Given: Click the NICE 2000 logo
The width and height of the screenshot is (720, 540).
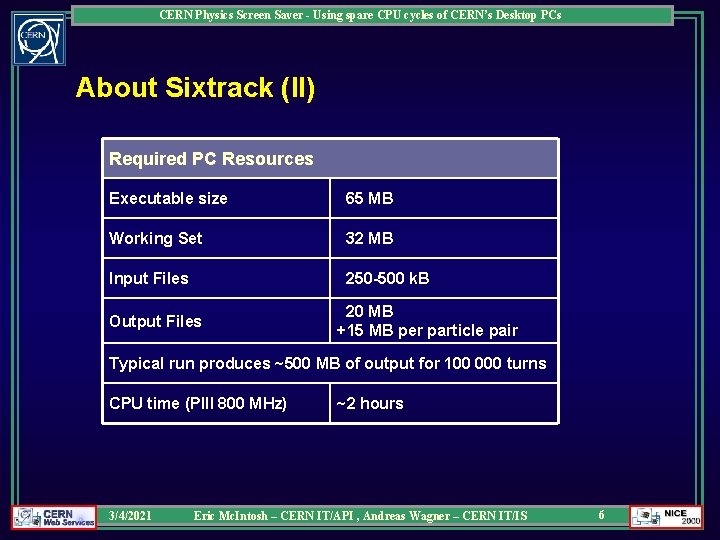Looking at the screenshot, I should click(666, 517).
